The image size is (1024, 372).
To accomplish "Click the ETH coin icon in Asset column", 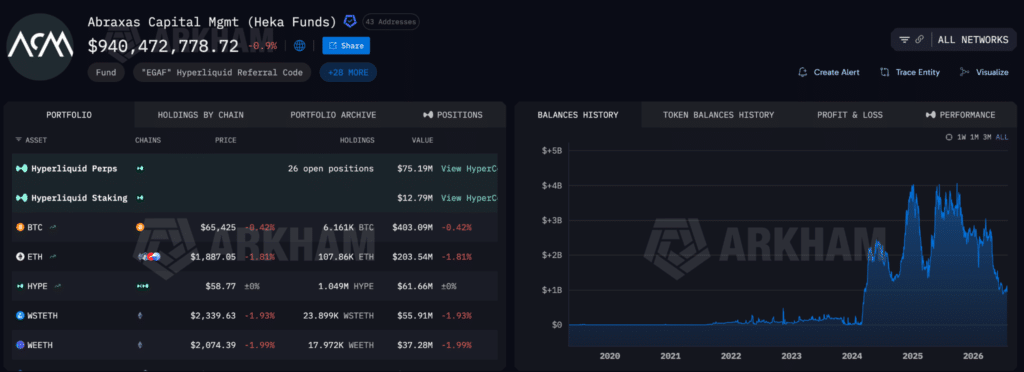I will (20, 256).
